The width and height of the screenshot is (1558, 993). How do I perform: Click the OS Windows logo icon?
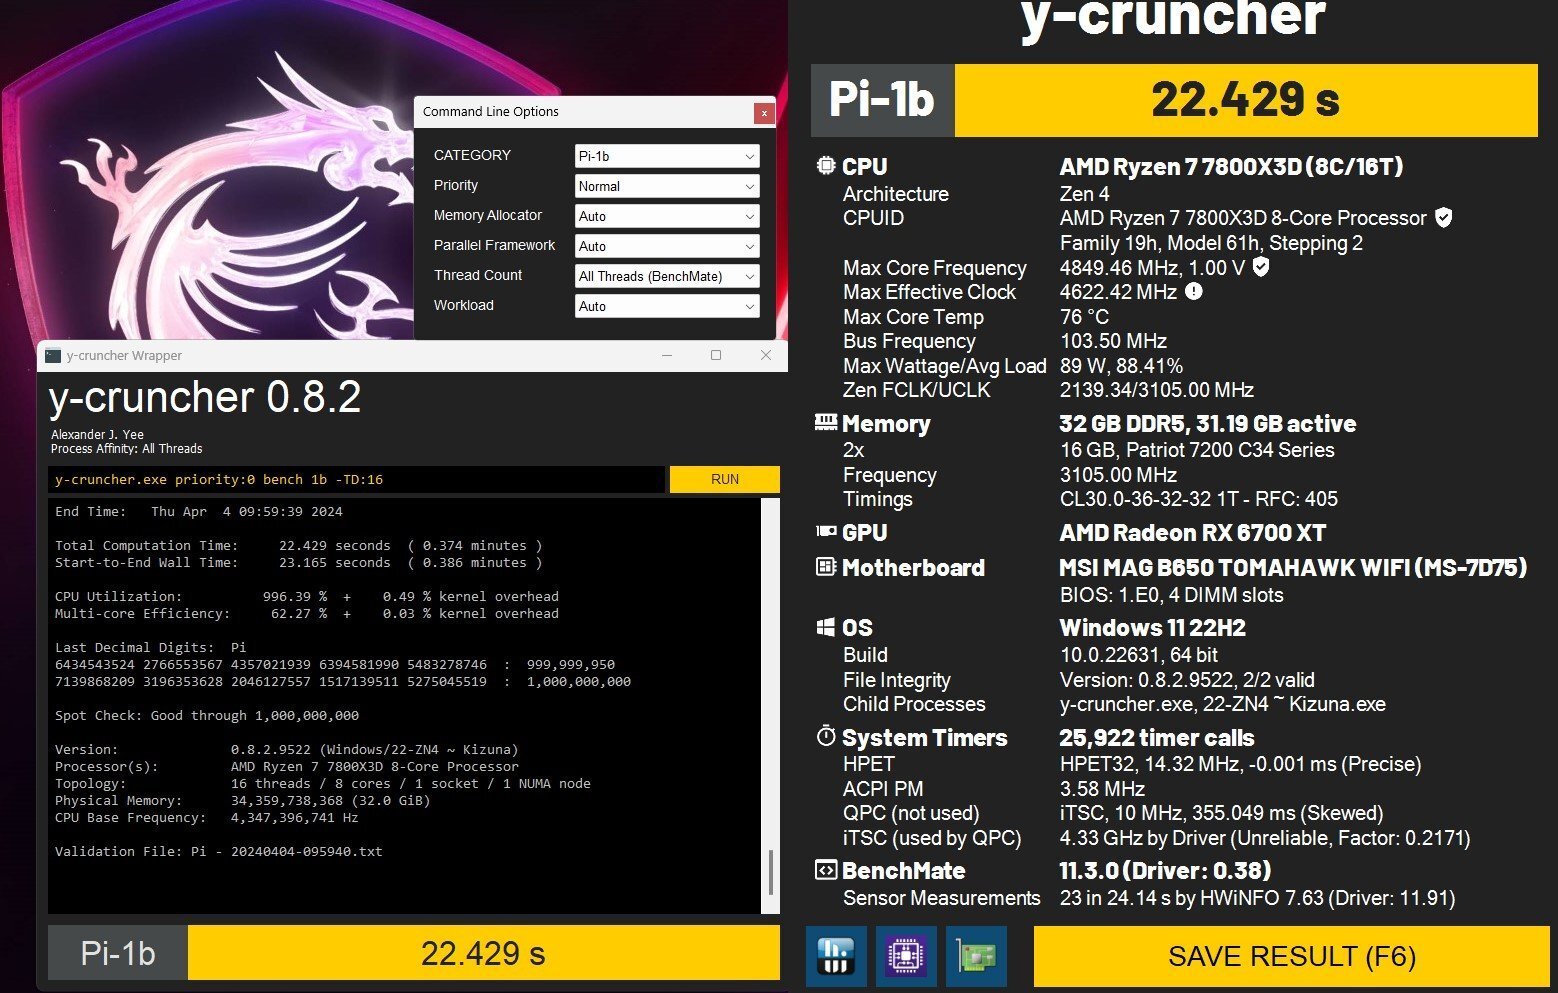pyautogui.click(x=826, y=627)
